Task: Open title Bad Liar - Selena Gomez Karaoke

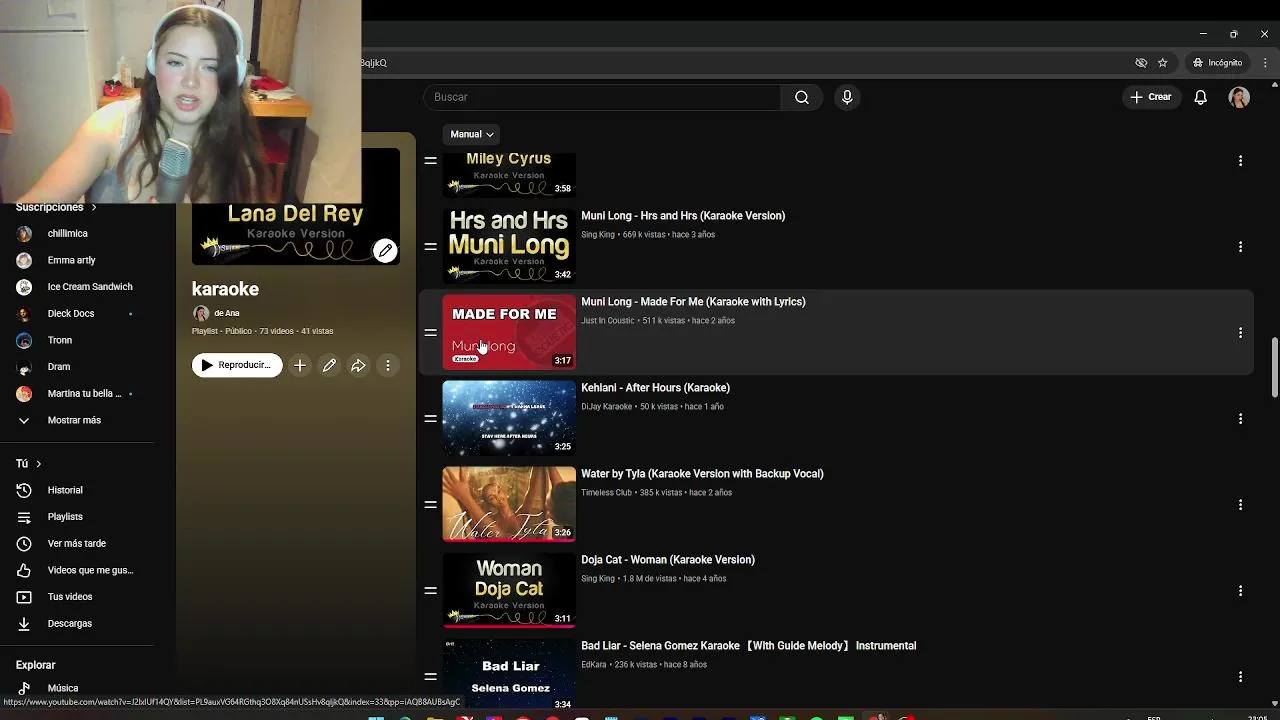Action: 749,646
